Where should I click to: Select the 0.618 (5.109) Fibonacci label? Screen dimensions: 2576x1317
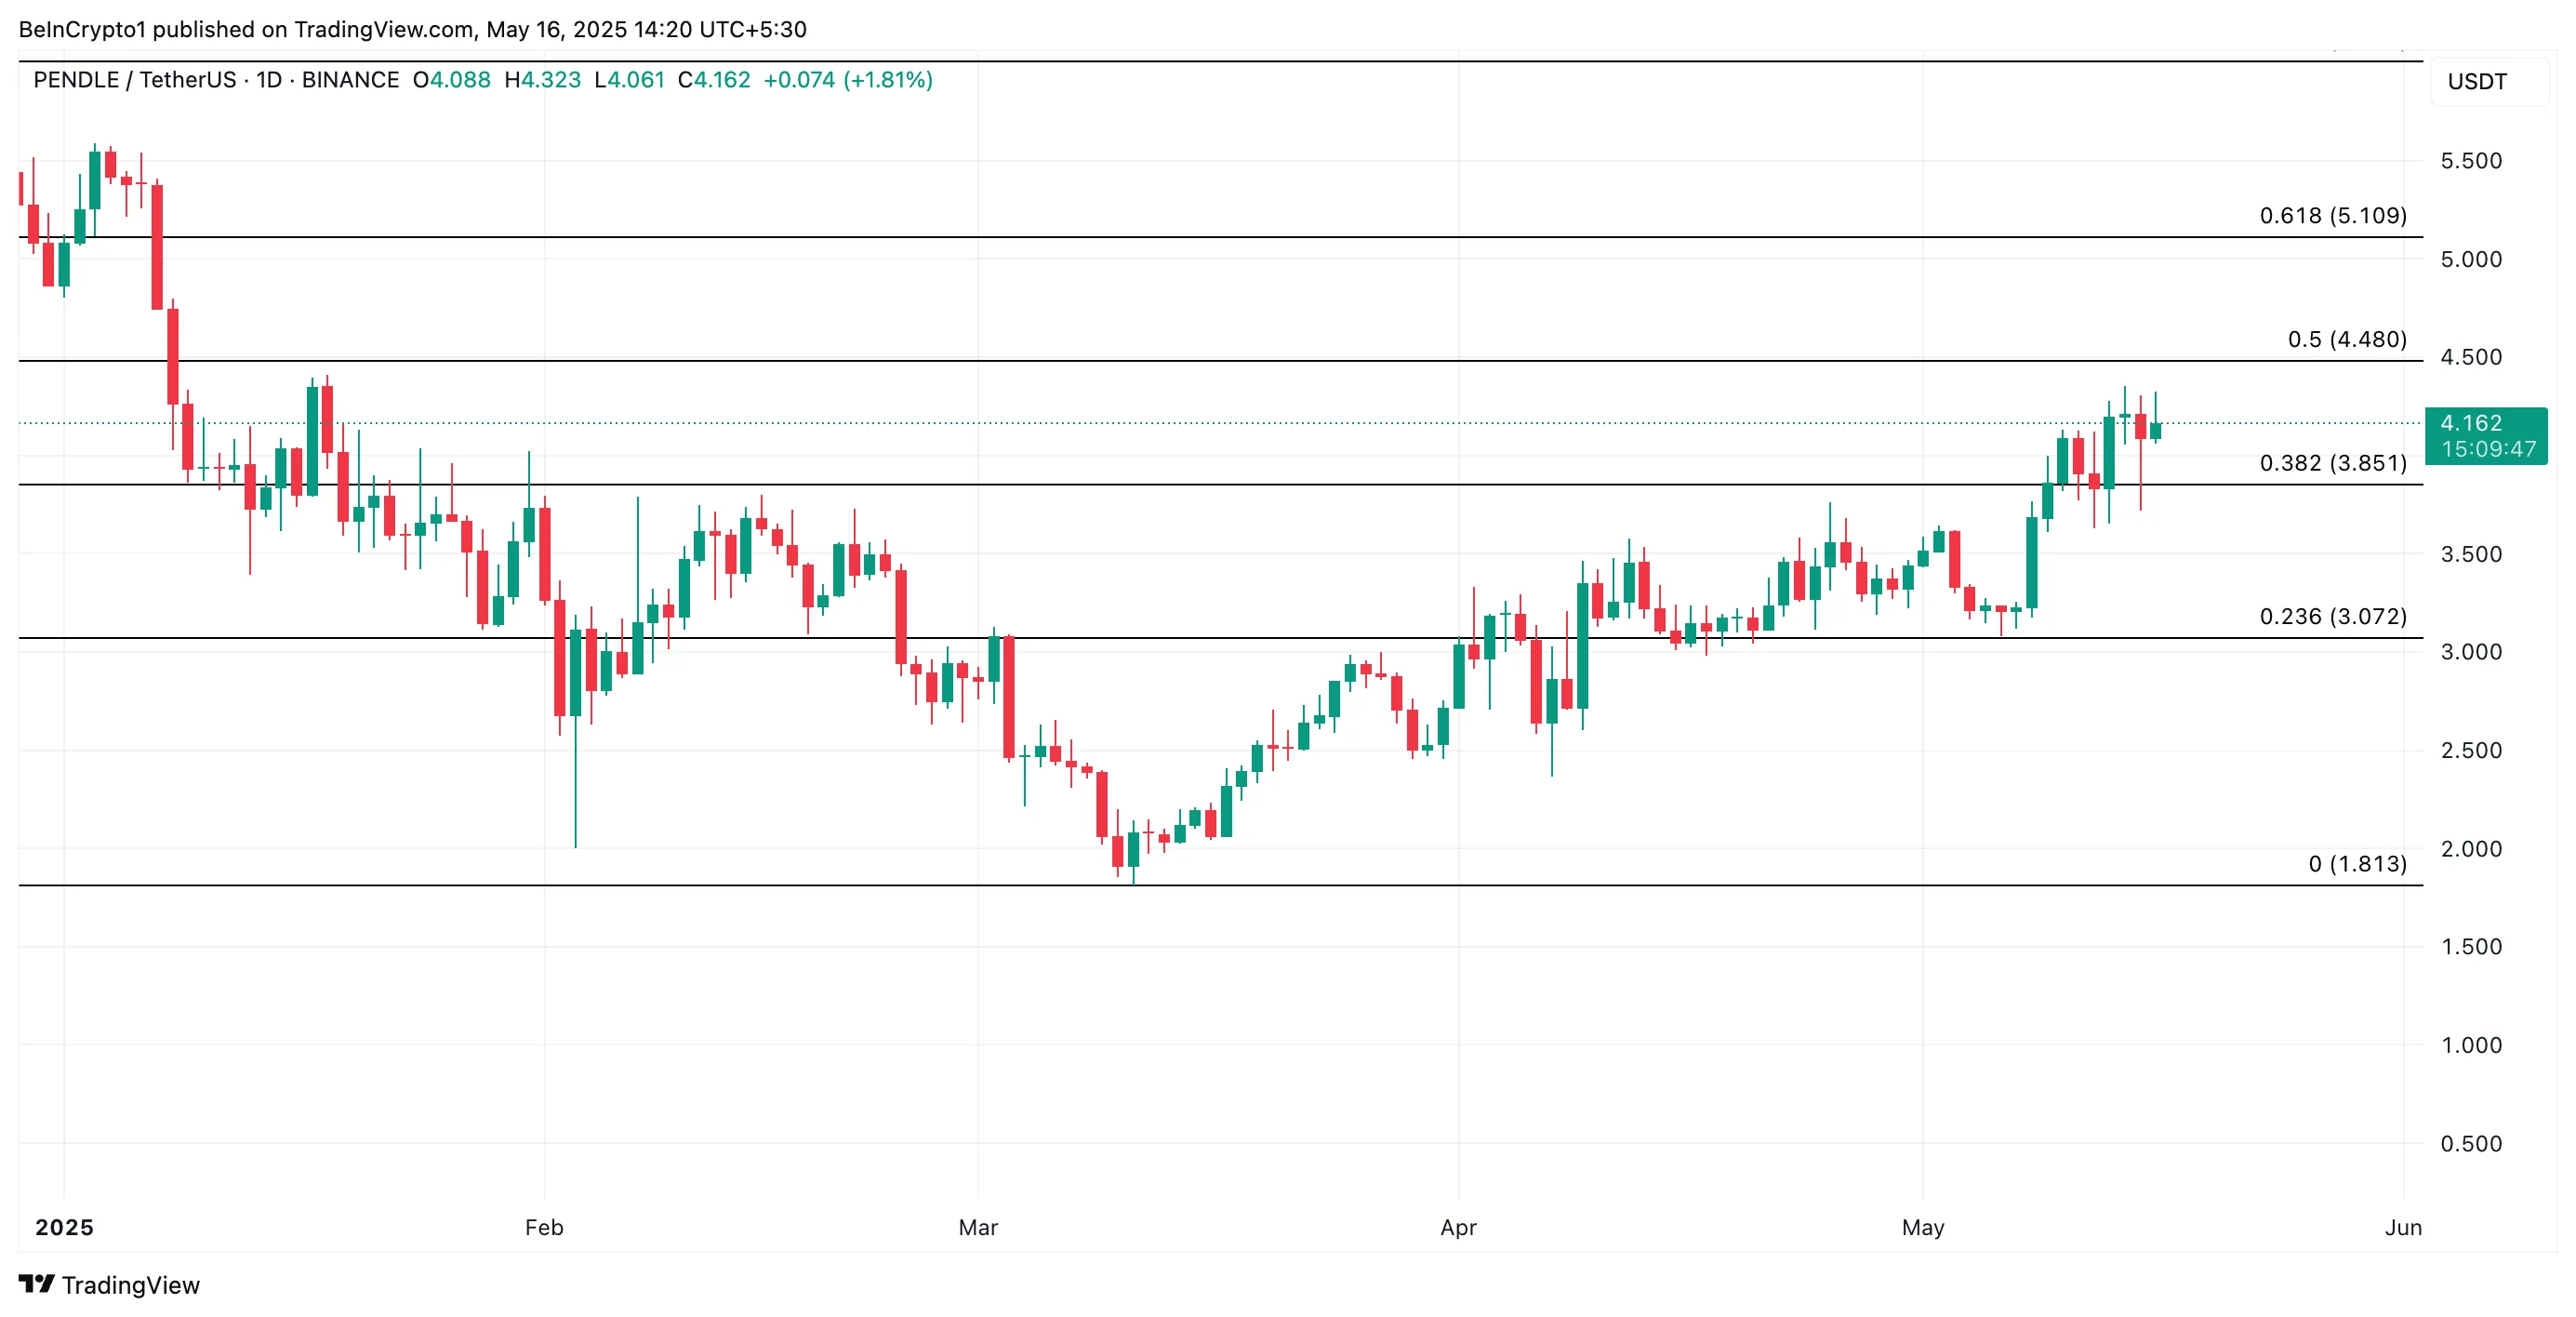[x=2332, y=216]
